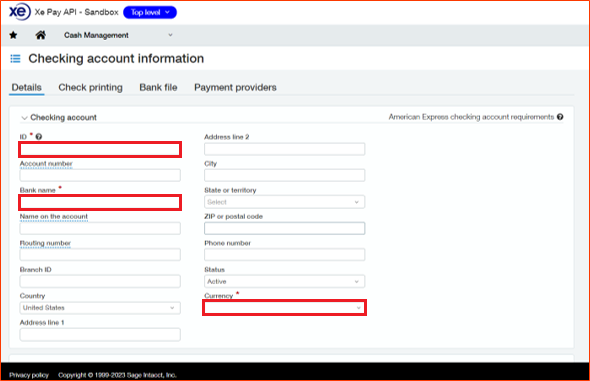The image size is (590, 381).
Task: Open the Status dropdown showing Active
Action: pos(284,281)
